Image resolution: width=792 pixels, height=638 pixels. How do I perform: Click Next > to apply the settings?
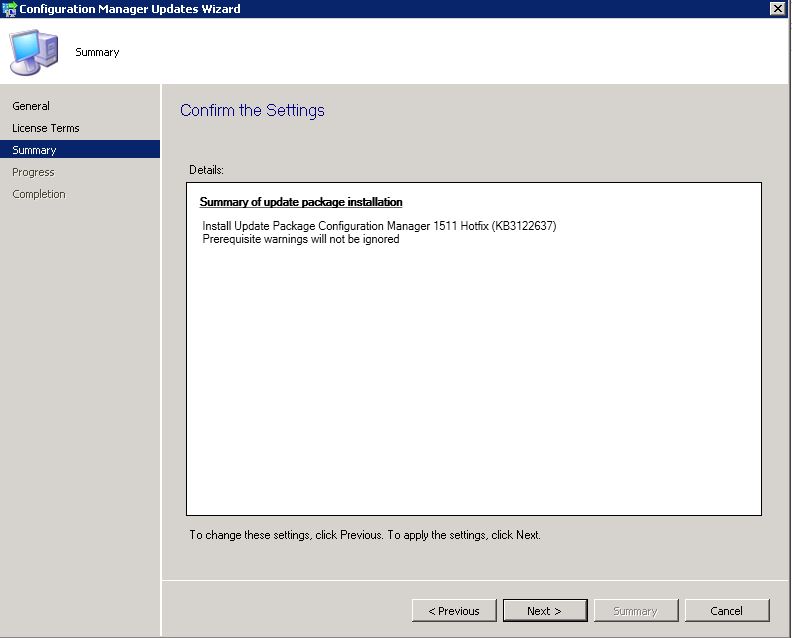coord(544,611)
